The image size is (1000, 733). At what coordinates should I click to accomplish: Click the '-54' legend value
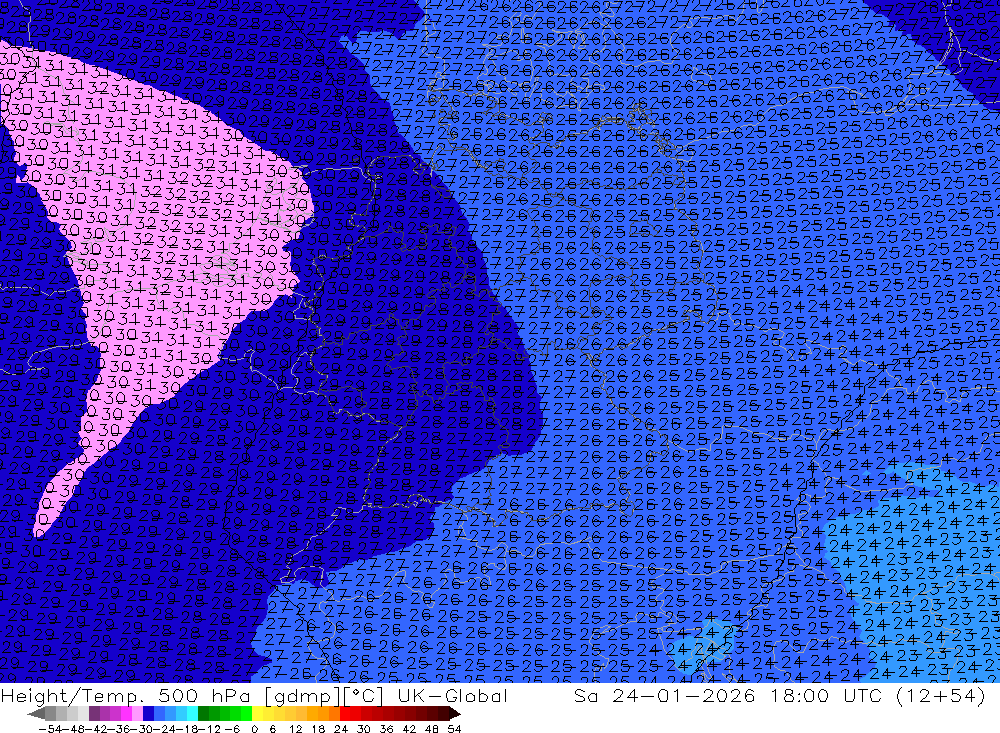[50, 729]
